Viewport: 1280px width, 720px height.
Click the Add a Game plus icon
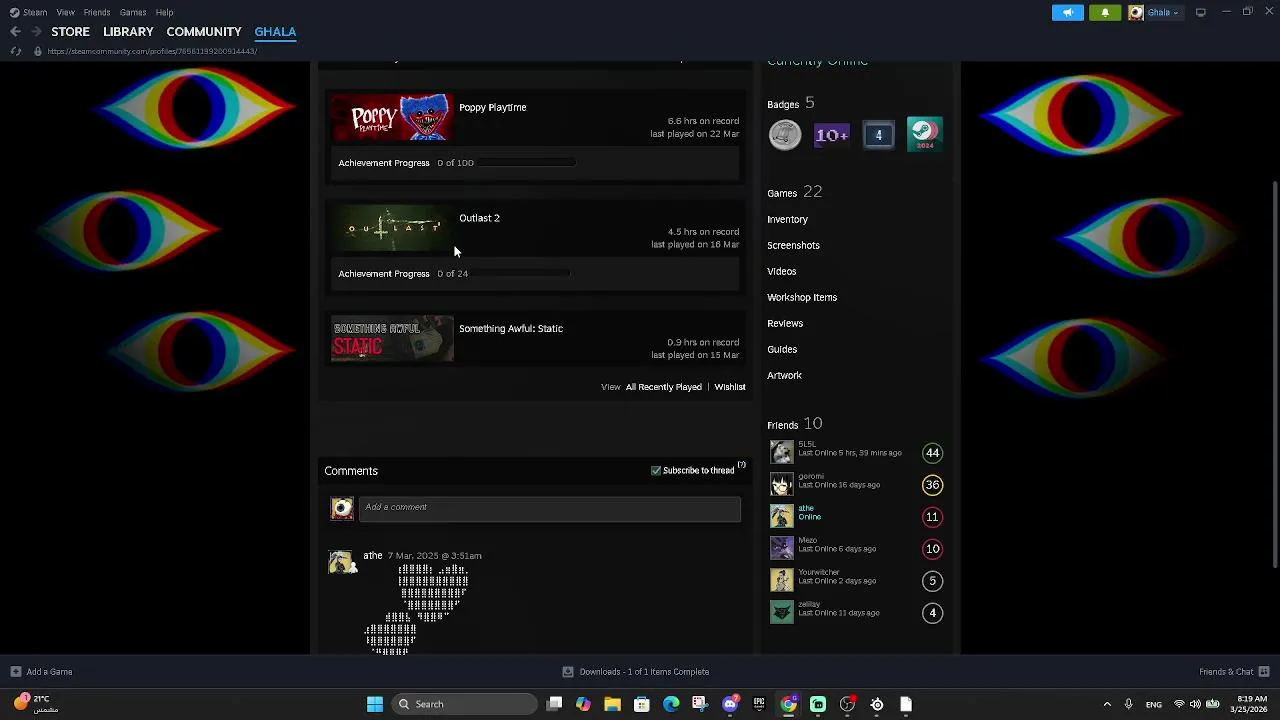[x=15, y=672]
